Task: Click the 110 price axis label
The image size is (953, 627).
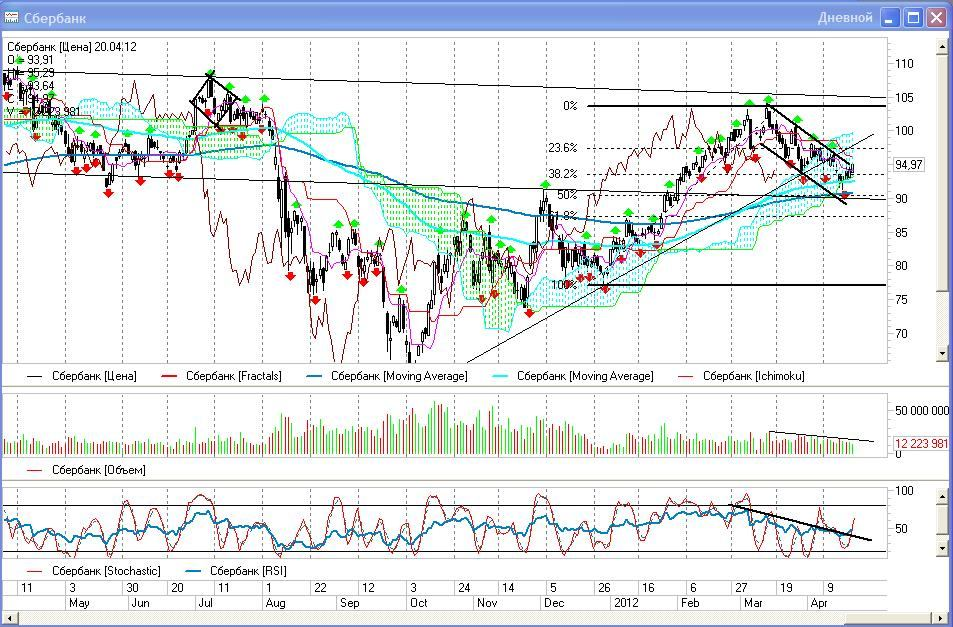Action: click(x=904, y=64)
